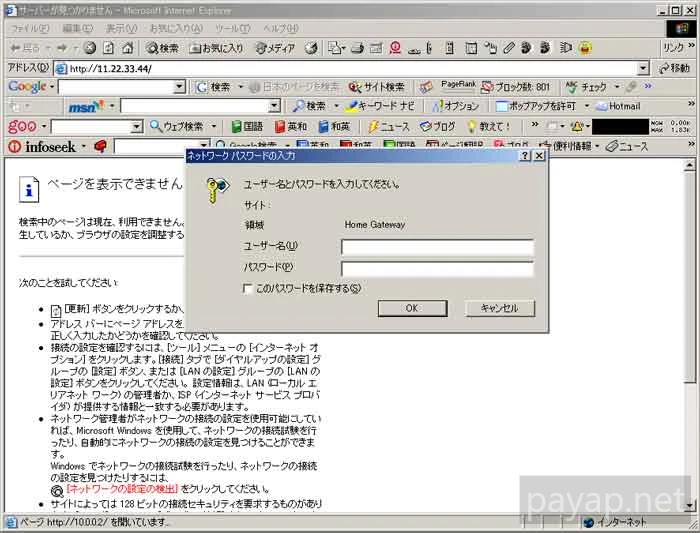Open the メディア media toolbar button
Viewport: 700px width, 533px height.
coord(275,48)
